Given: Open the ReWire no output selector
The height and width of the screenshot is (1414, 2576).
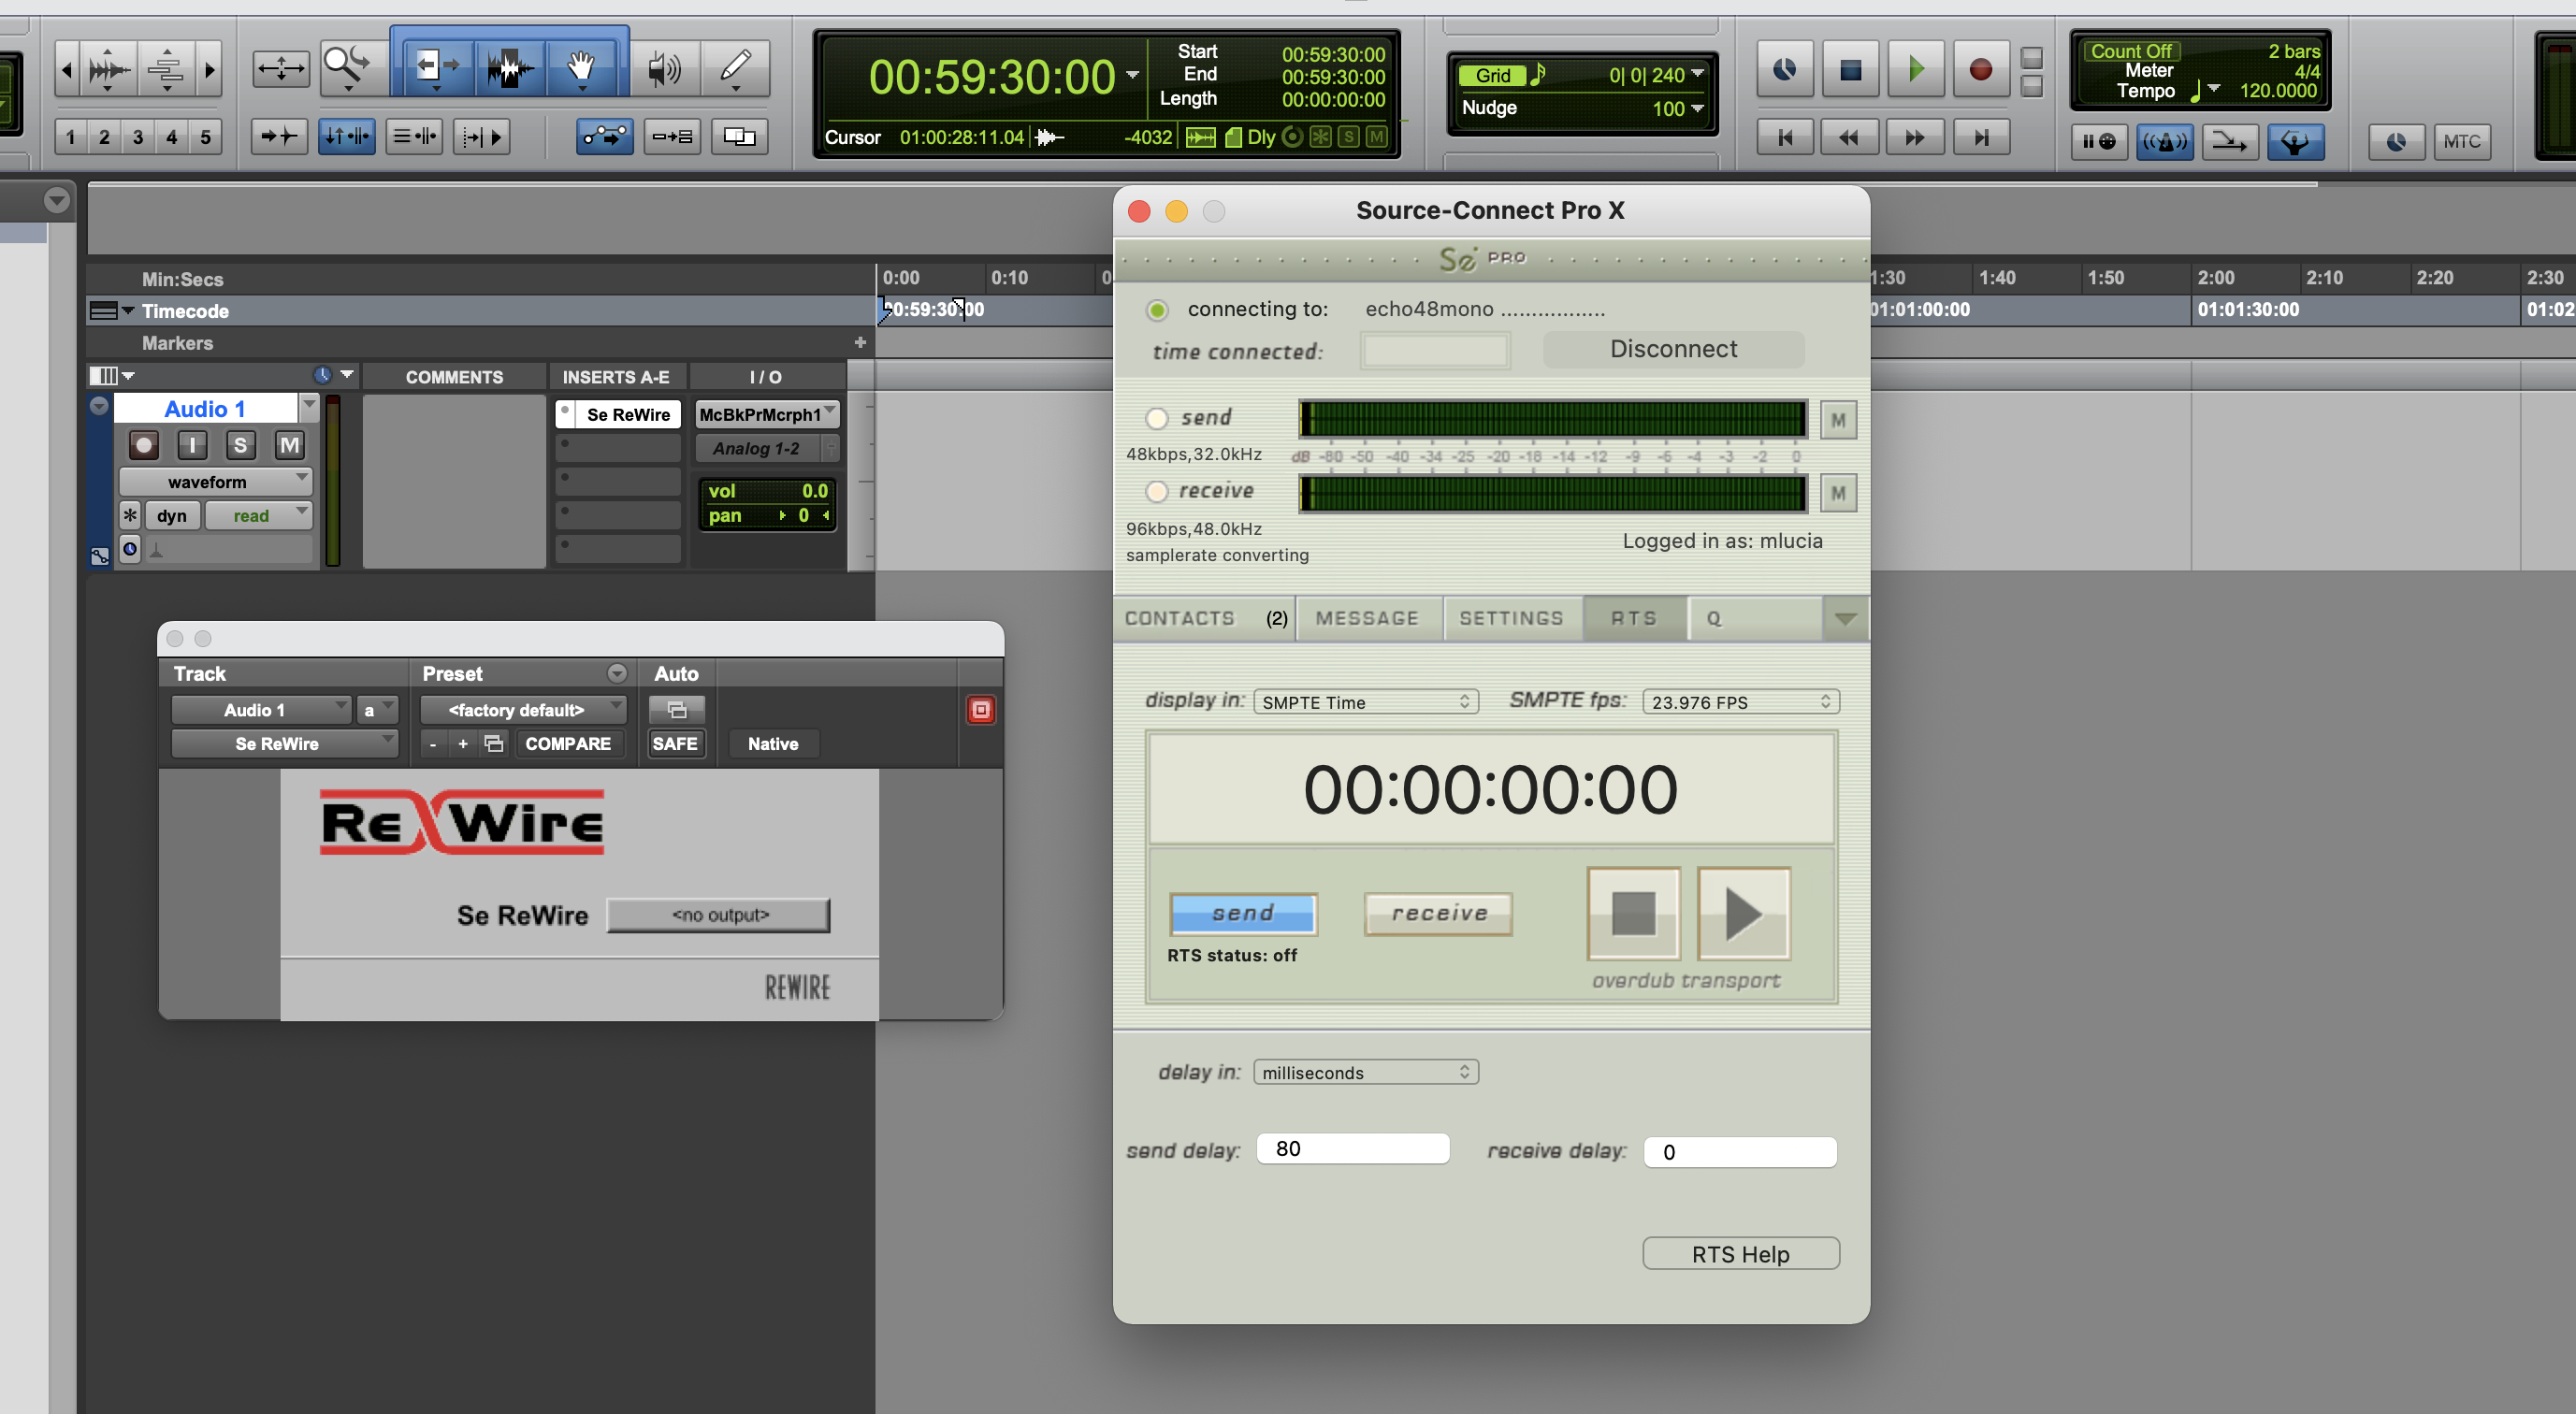Looking at the screenshot, I should [x=719, y=915].
